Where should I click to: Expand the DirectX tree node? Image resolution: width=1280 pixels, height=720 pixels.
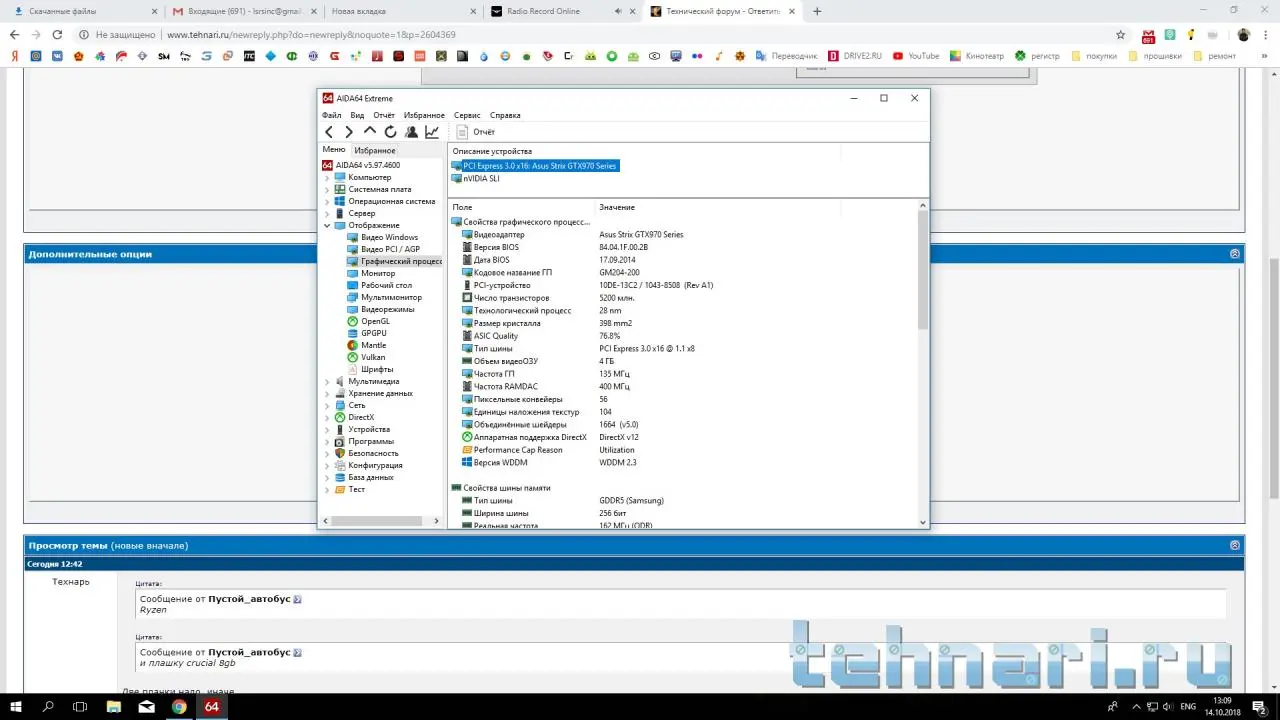pyautogui.click(x=327, y=418)
